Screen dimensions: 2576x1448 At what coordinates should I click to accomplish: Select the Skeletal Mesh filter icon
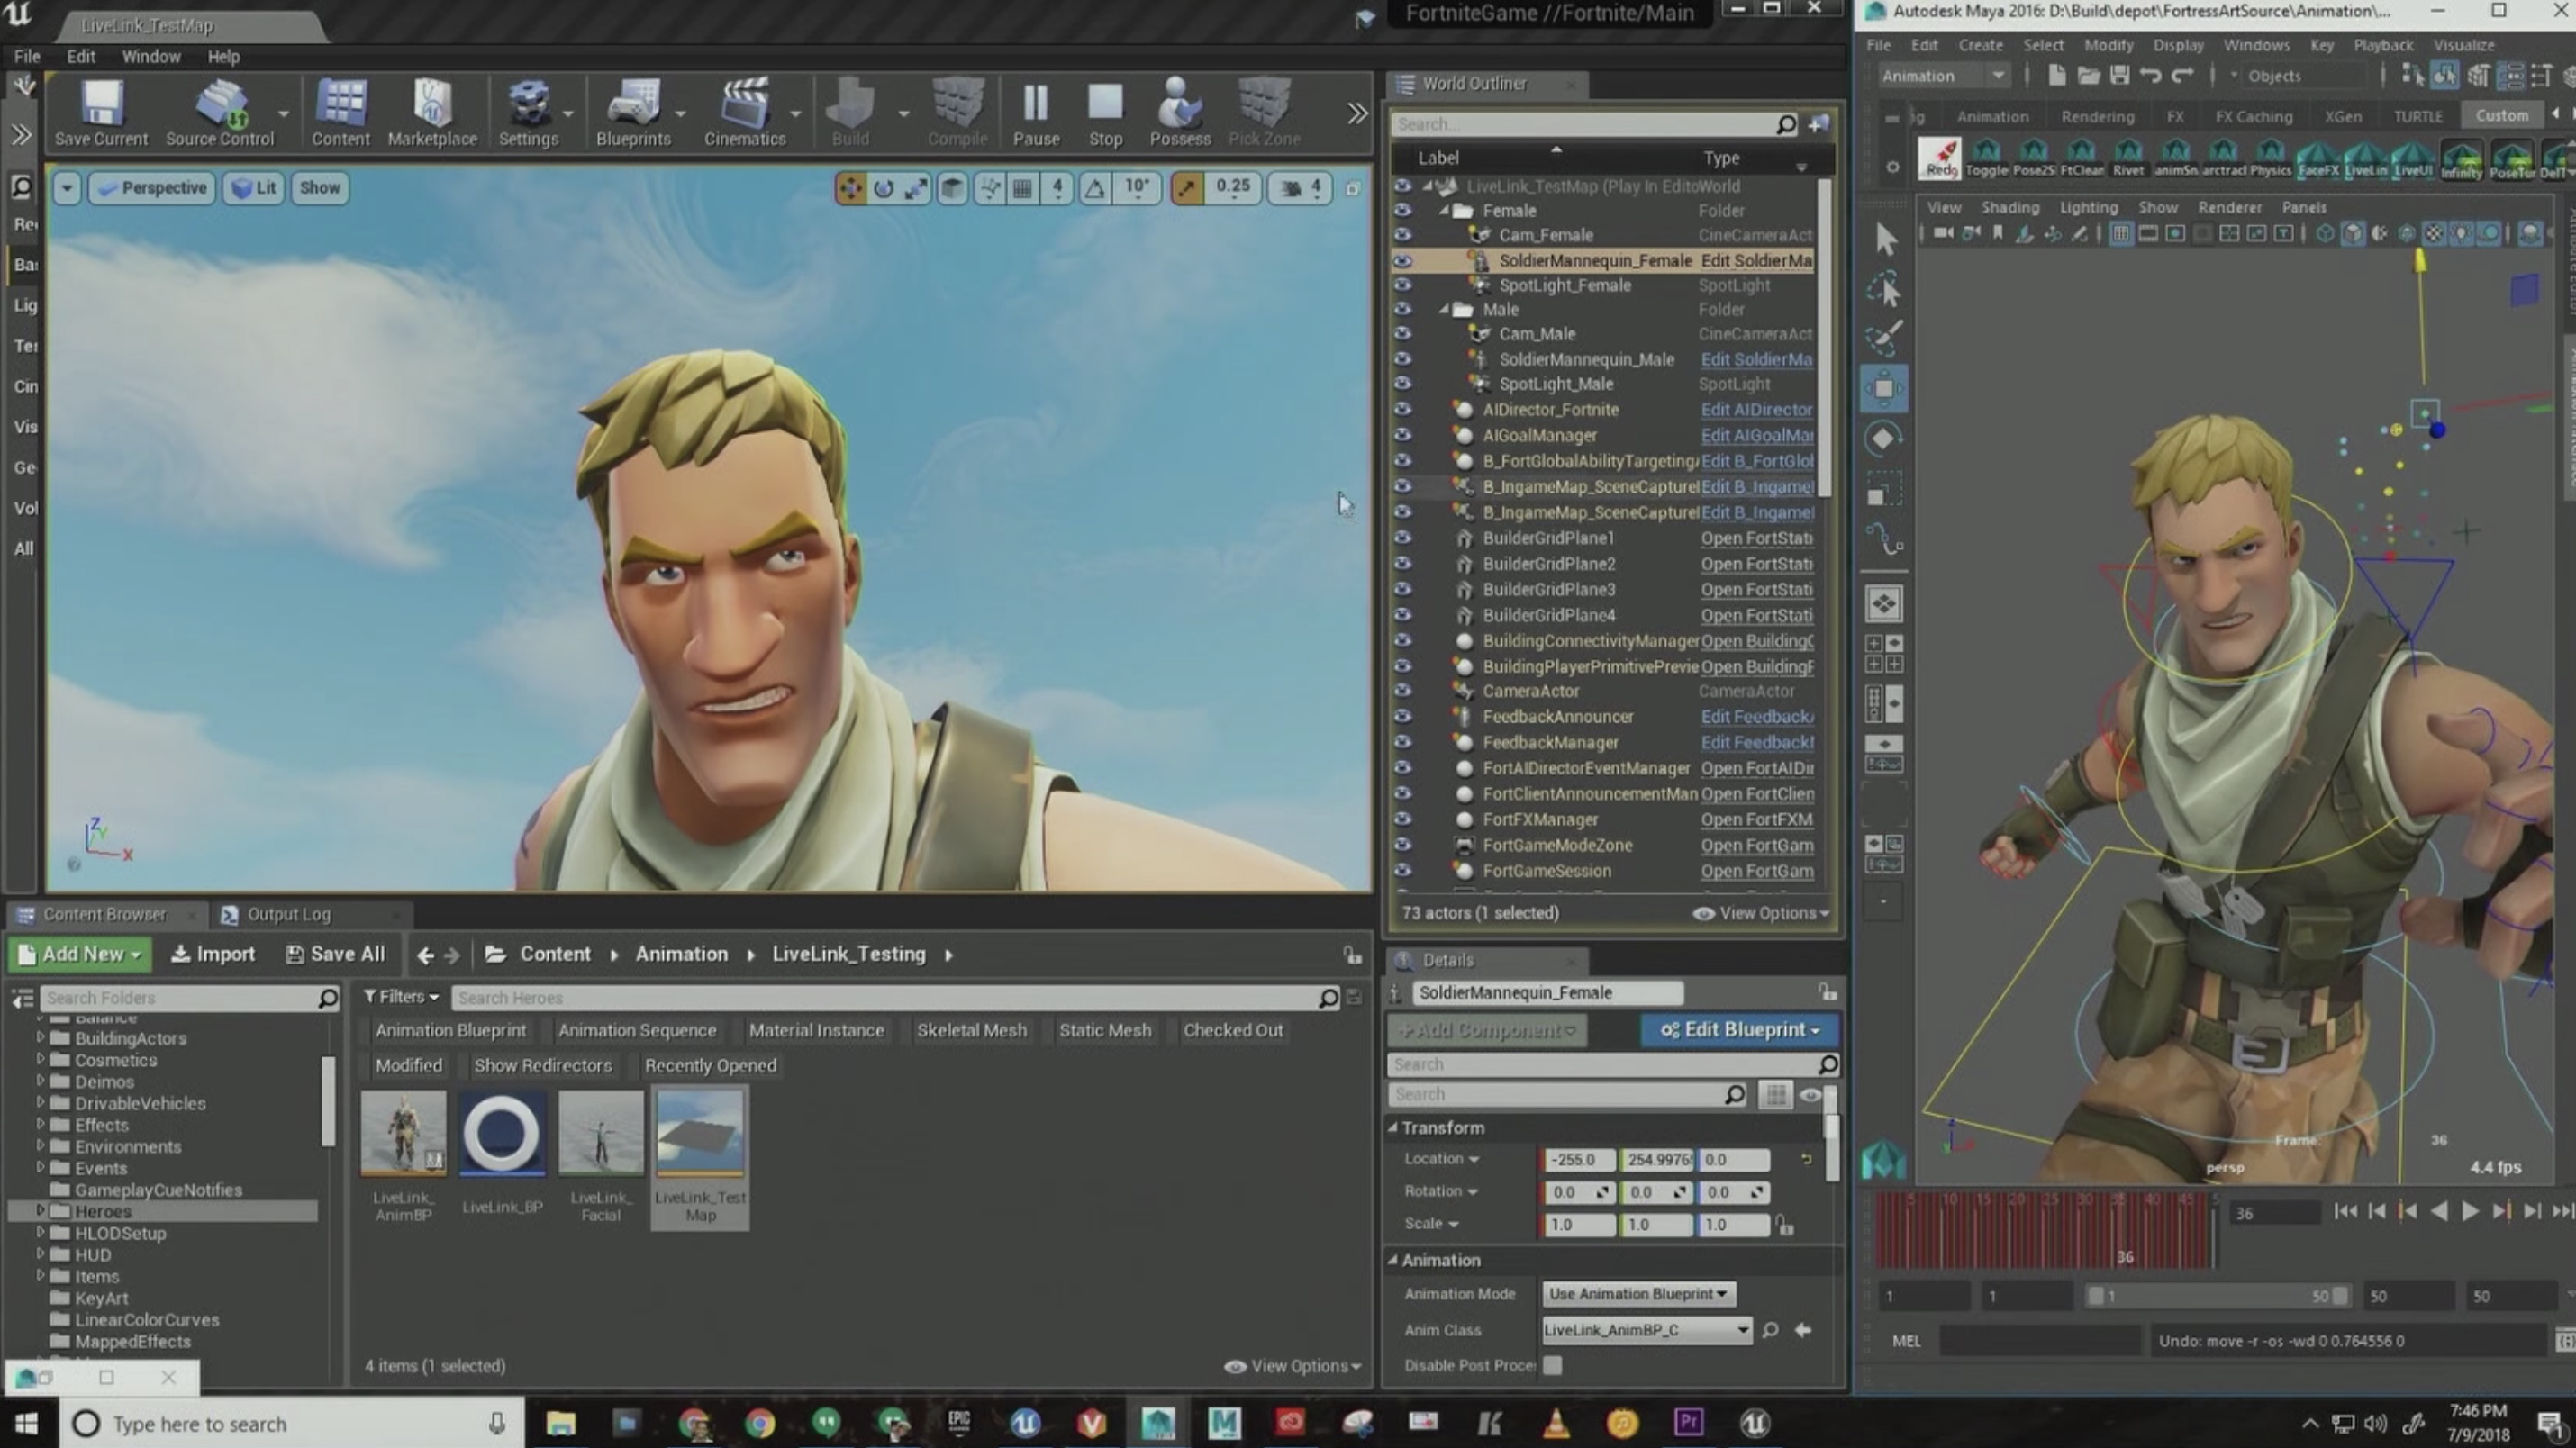click(971, 1031)
